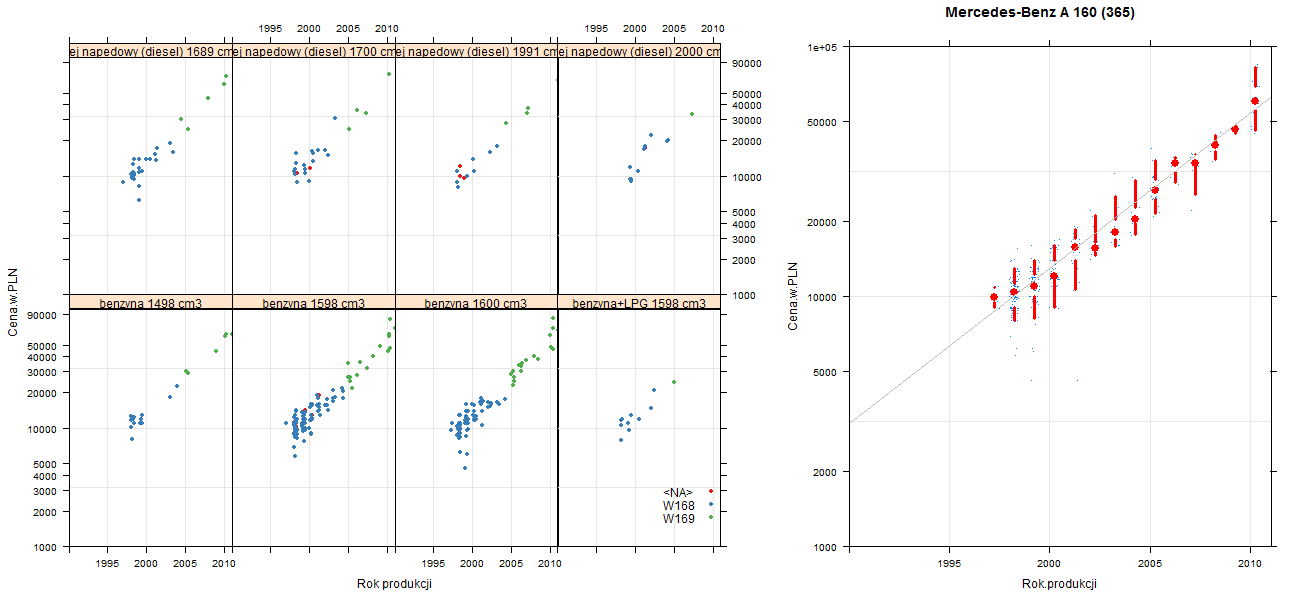Screen dimensions: 1300x600
Task: Click the <NA> legend label
Action: coord(678,492)
